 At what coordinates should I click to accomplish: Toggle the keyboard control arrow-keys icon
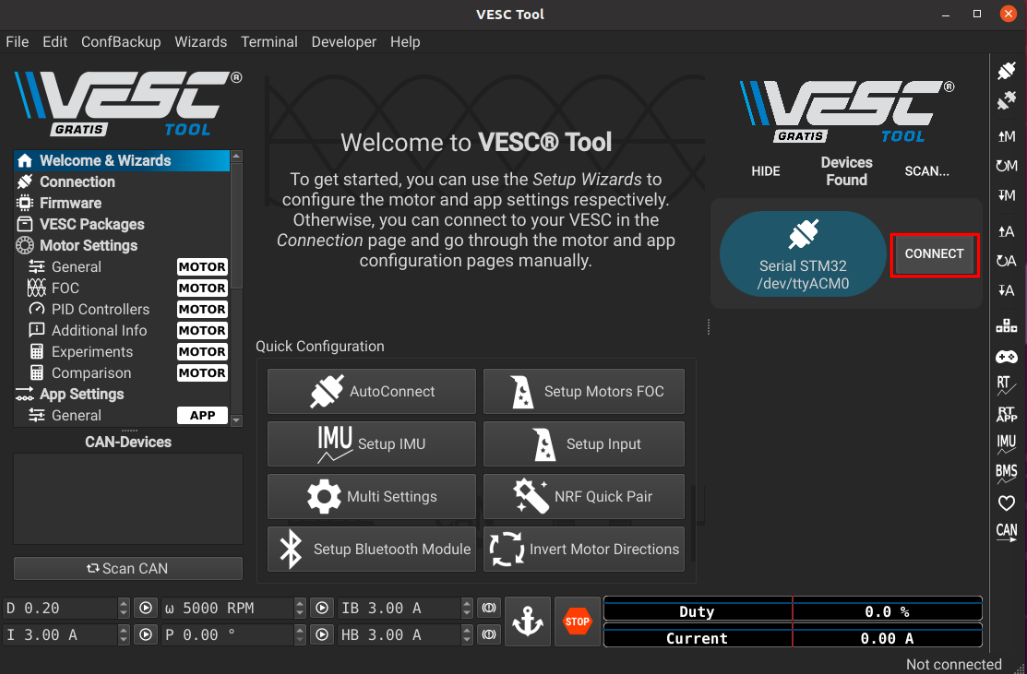(1006, 326)
